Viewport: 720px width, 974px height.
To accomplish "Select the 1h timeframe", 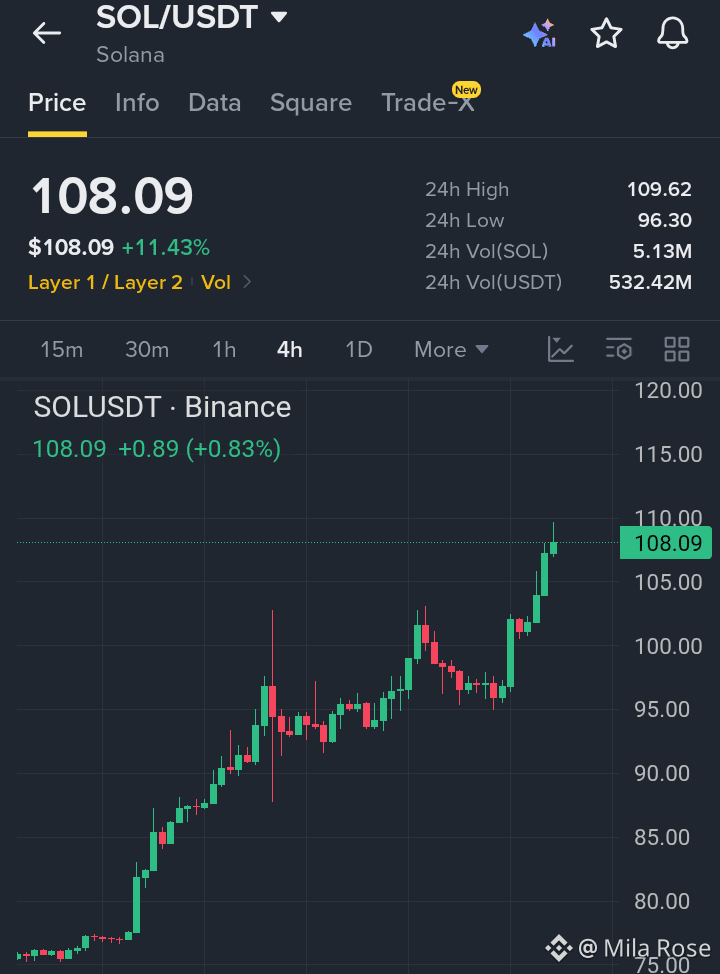I will coord(224,349).
